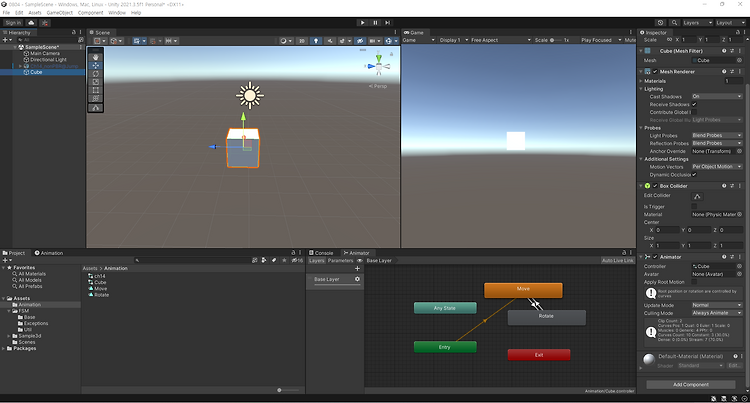Toggle Receive Shadows checkbox
Viewport: 750px width, 403px height.
(x=694, y=104)
